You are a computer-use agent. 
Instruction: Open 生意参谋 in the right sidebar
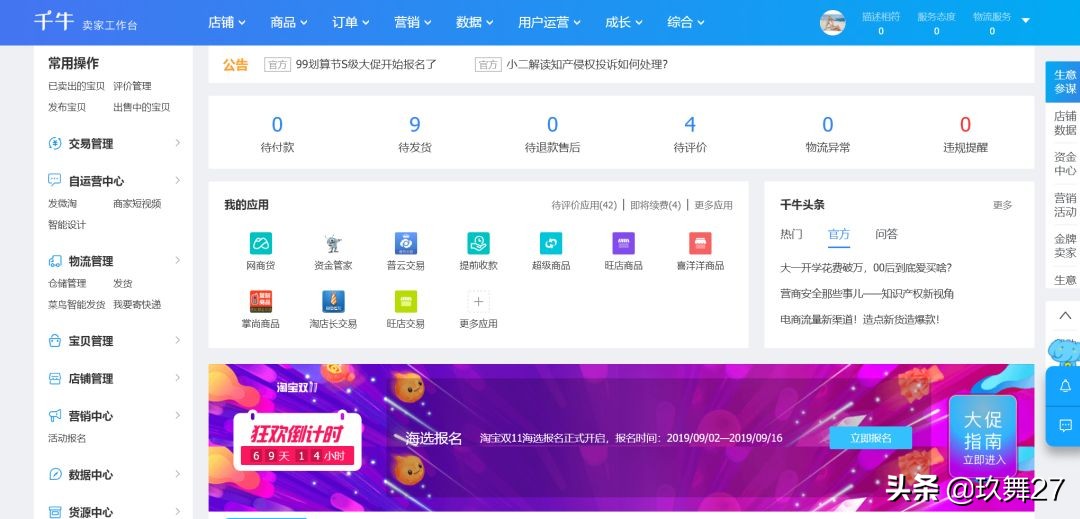[x=1064, y=82]
